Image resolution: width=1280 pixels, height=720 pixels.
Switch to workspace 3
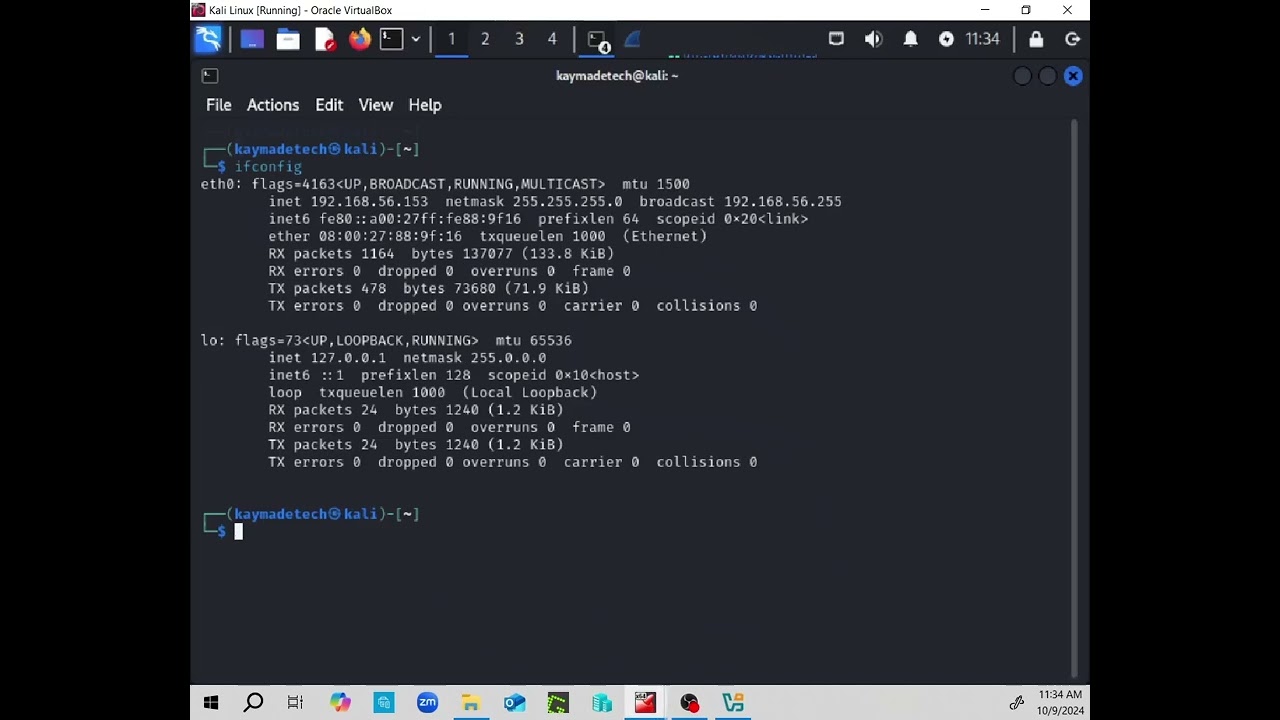(519, 39)
